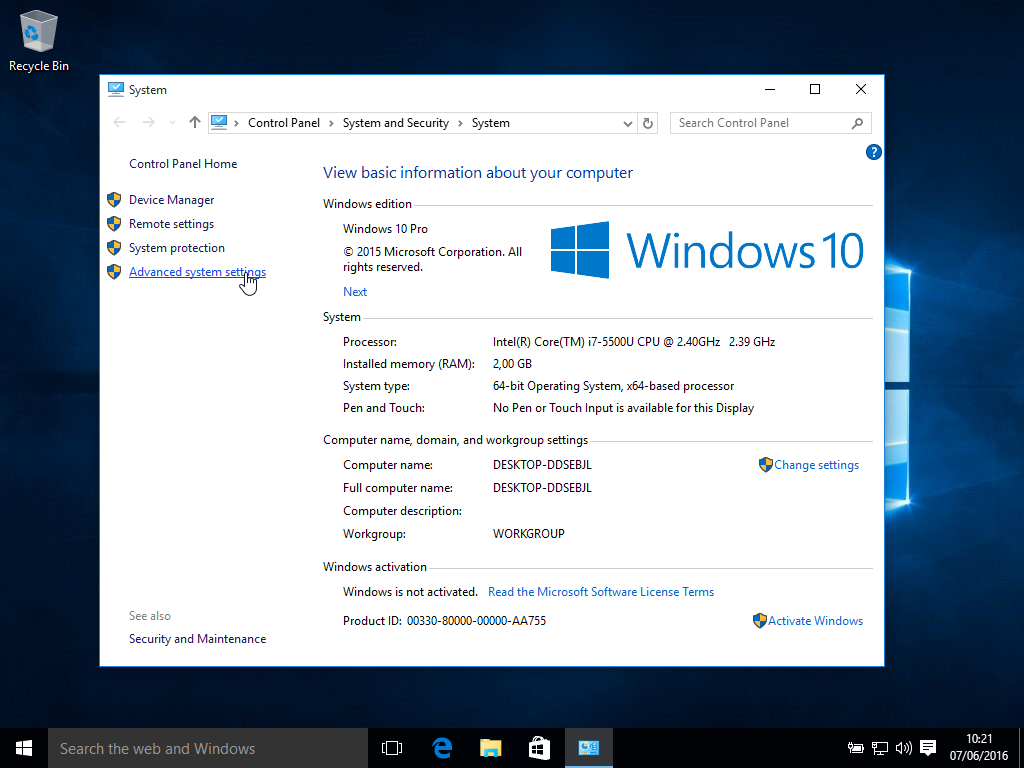Click Change settings for computer name
1024x768 pixels.
(816, 465)
